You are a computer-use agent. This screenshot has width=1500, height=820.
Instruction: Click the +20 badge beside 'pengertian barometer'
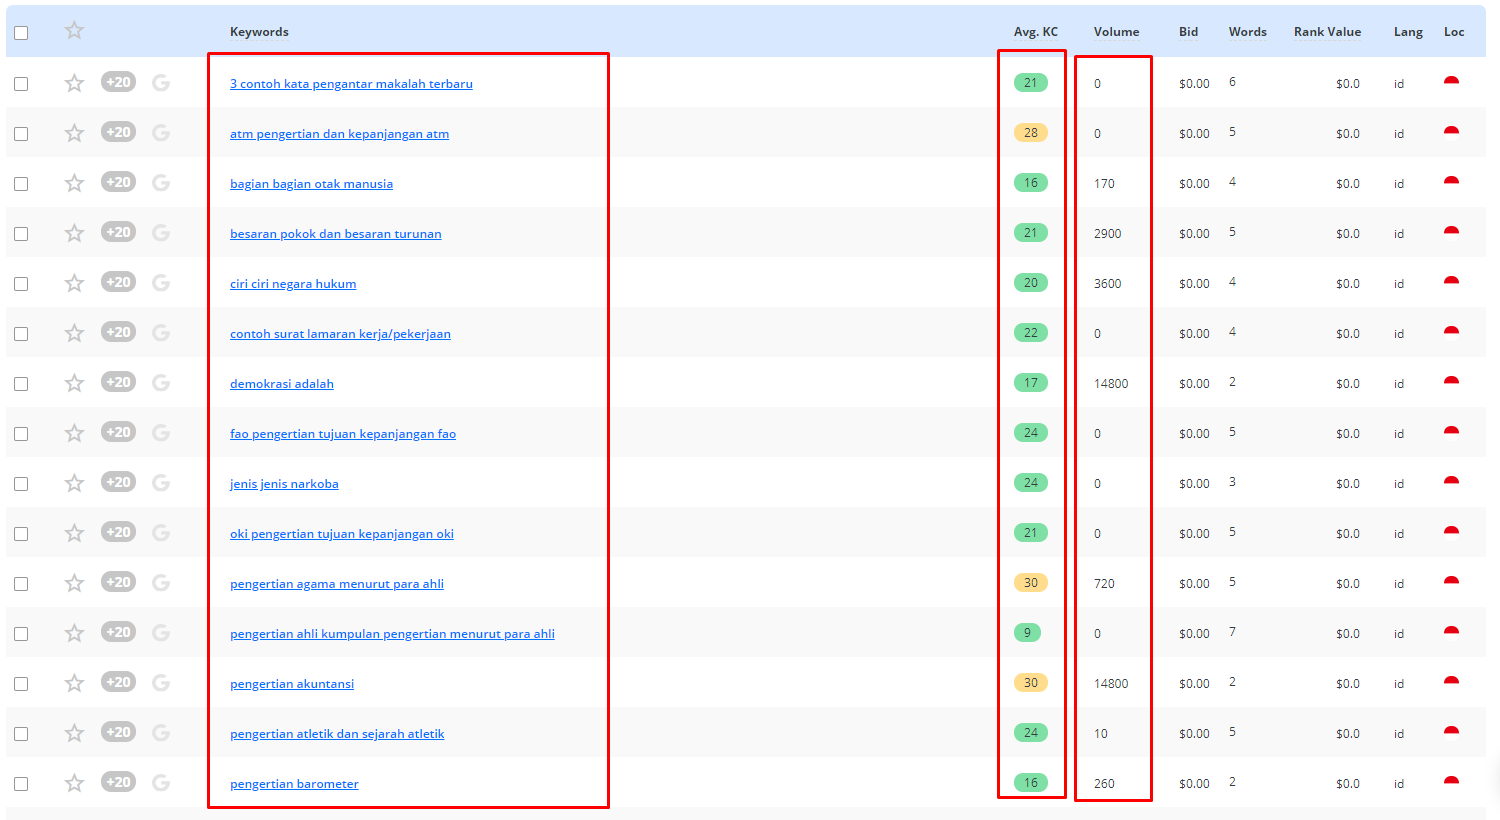coord(118,782)
